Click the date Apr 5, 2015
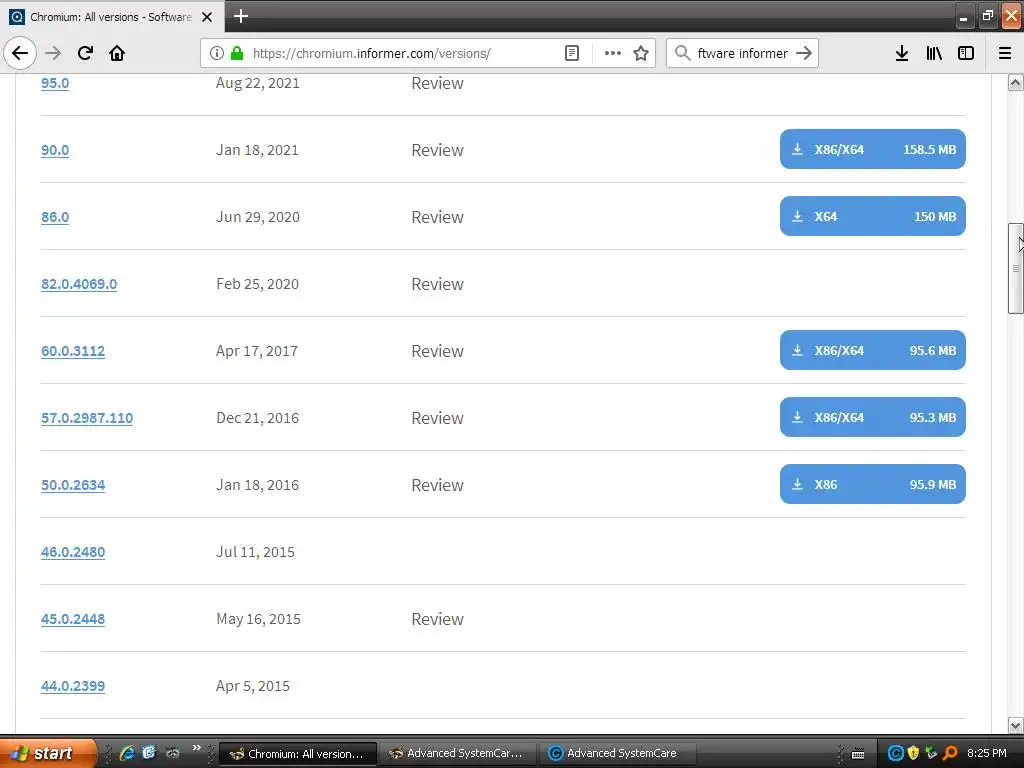 tap(253, 686)
